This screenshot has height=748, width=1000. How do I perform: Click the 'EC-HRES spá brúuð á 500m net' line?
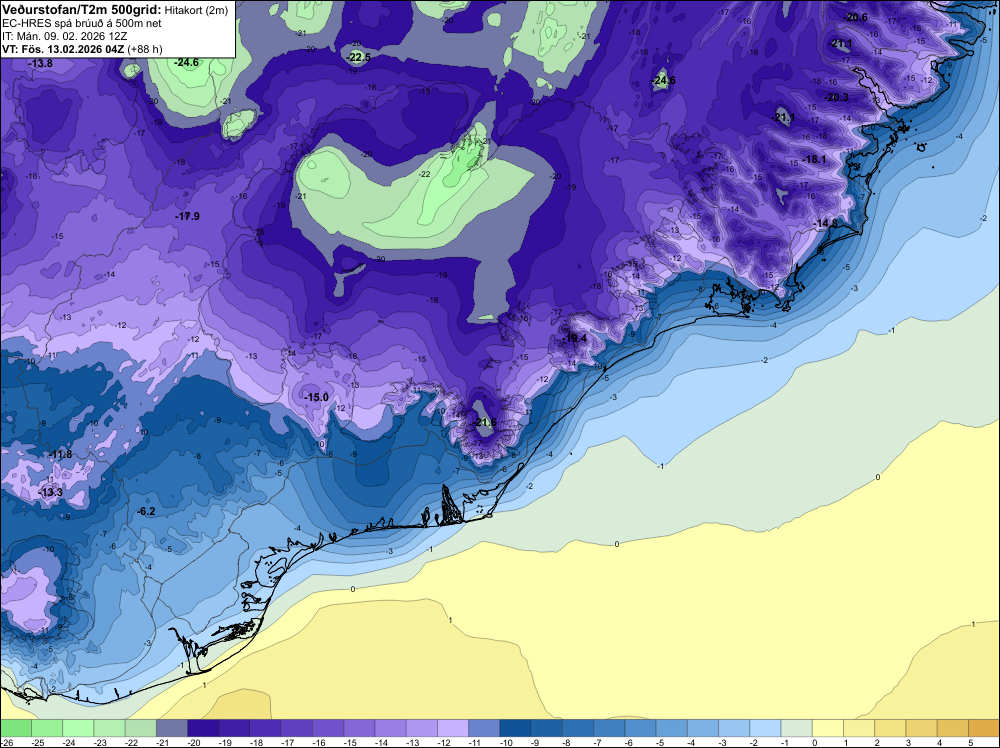click(x=82, y=23)
